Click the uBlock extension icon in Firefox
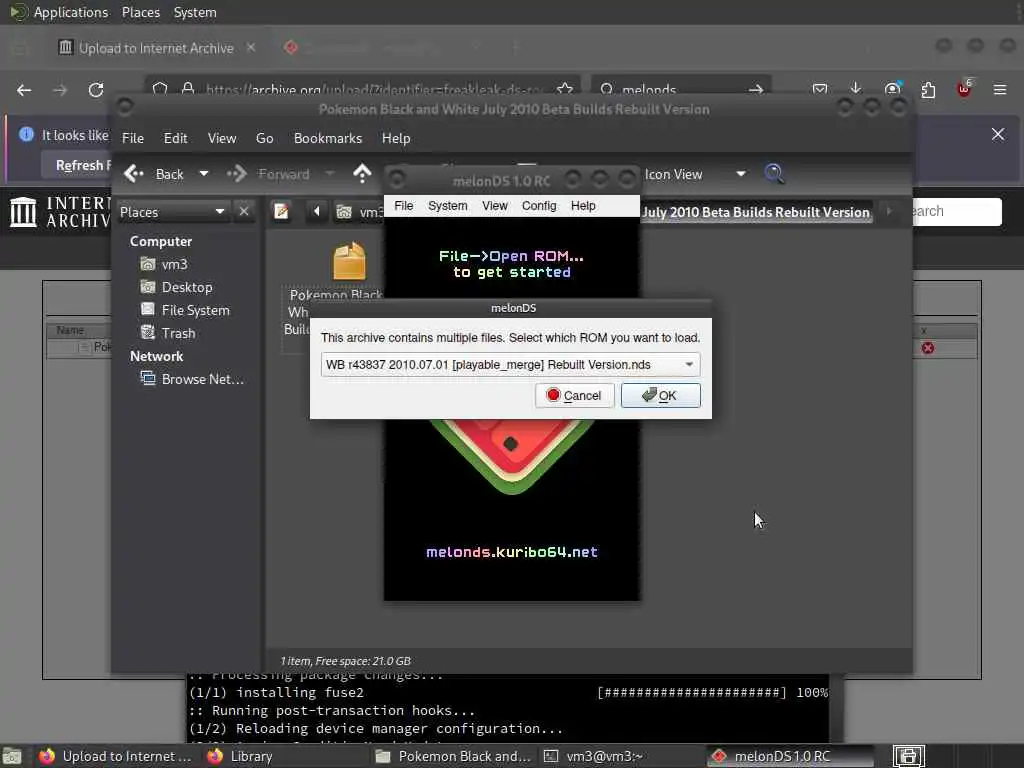1024x768 pixels. tap(964, 88)
